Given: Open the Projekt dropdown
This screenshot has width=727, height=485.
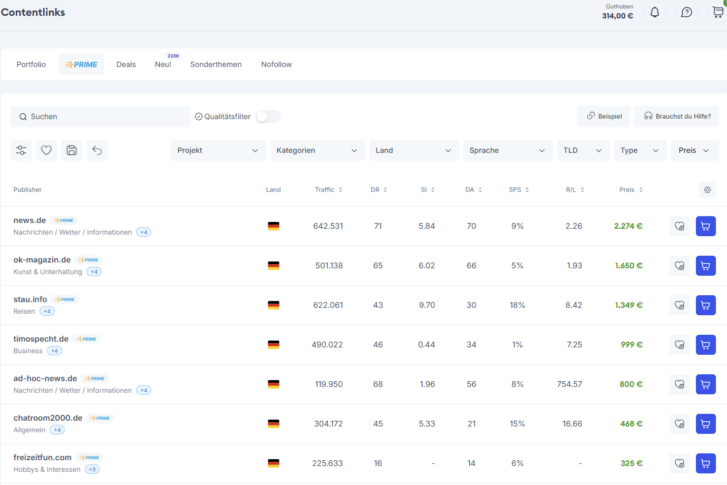Looking at the screenshot, I should point(218,150).
